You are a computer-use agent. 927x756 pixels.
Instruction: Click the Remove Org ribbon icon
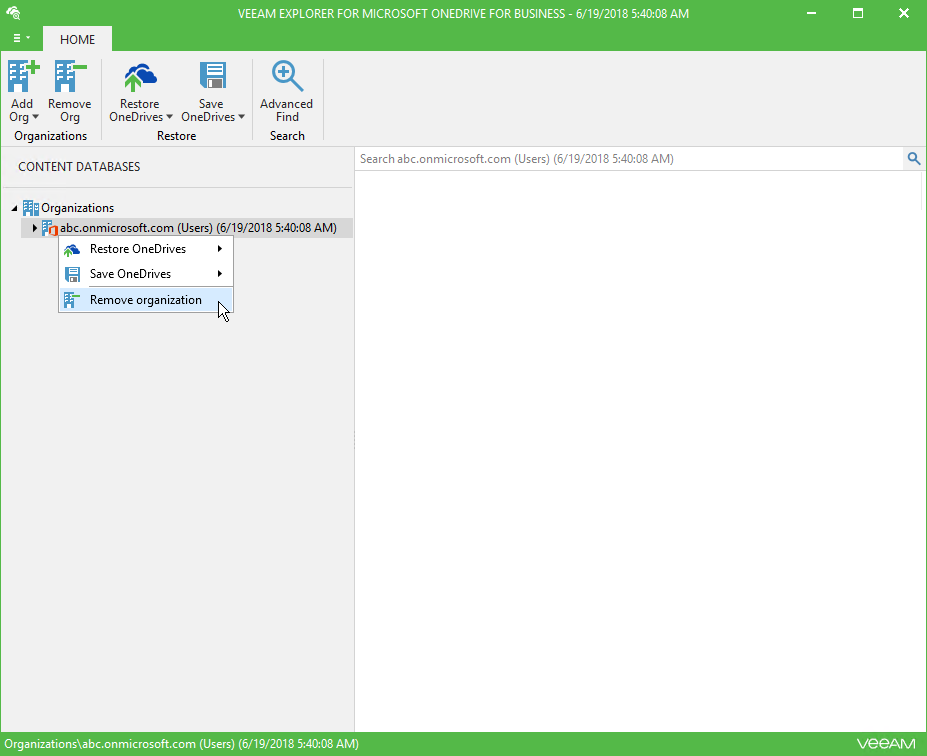(70, 76)
